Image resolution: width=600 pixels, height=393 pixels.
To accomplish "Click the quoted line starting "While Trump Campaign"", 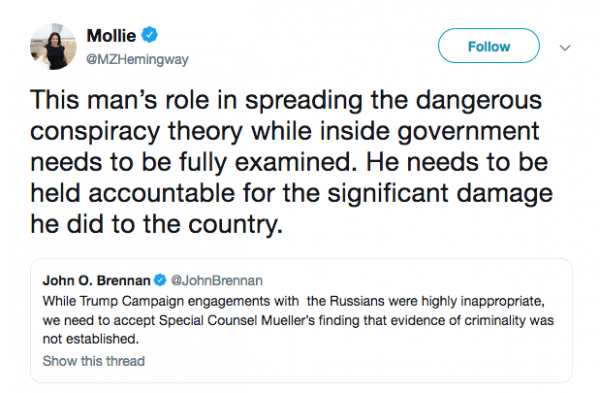I will pos(293,301).
